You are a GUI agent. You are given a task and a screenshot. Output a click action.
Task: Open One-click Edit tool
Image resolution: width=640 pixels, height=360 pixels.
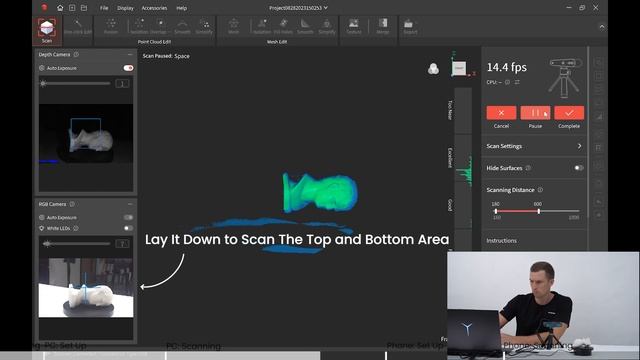pos(78,27)
